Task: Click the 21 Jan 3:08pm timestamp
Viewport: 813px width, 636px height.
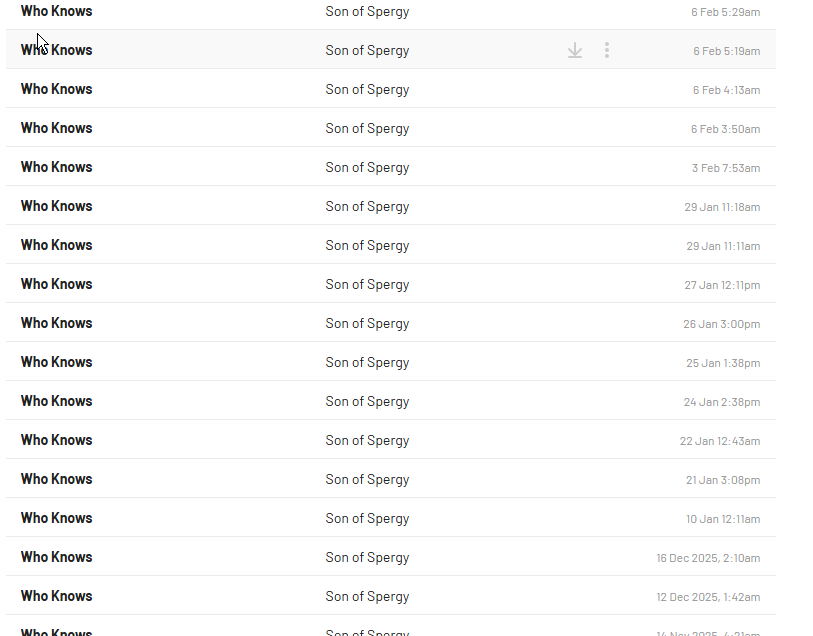Action: pos(723,480)
